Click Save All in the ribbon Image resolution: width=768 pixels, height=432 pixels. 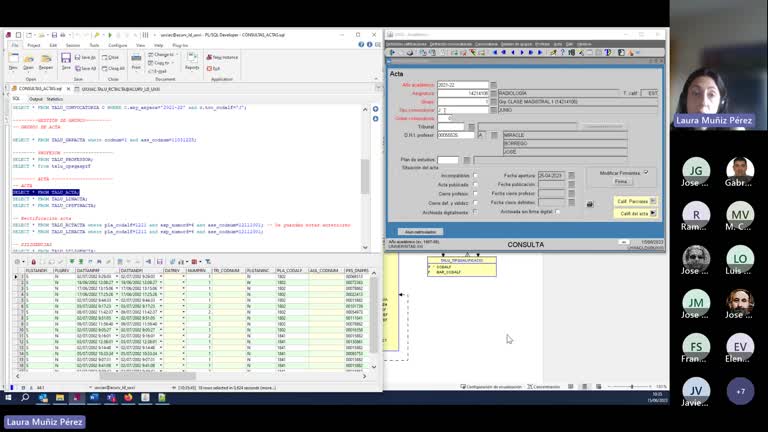[x=85, y=69]
